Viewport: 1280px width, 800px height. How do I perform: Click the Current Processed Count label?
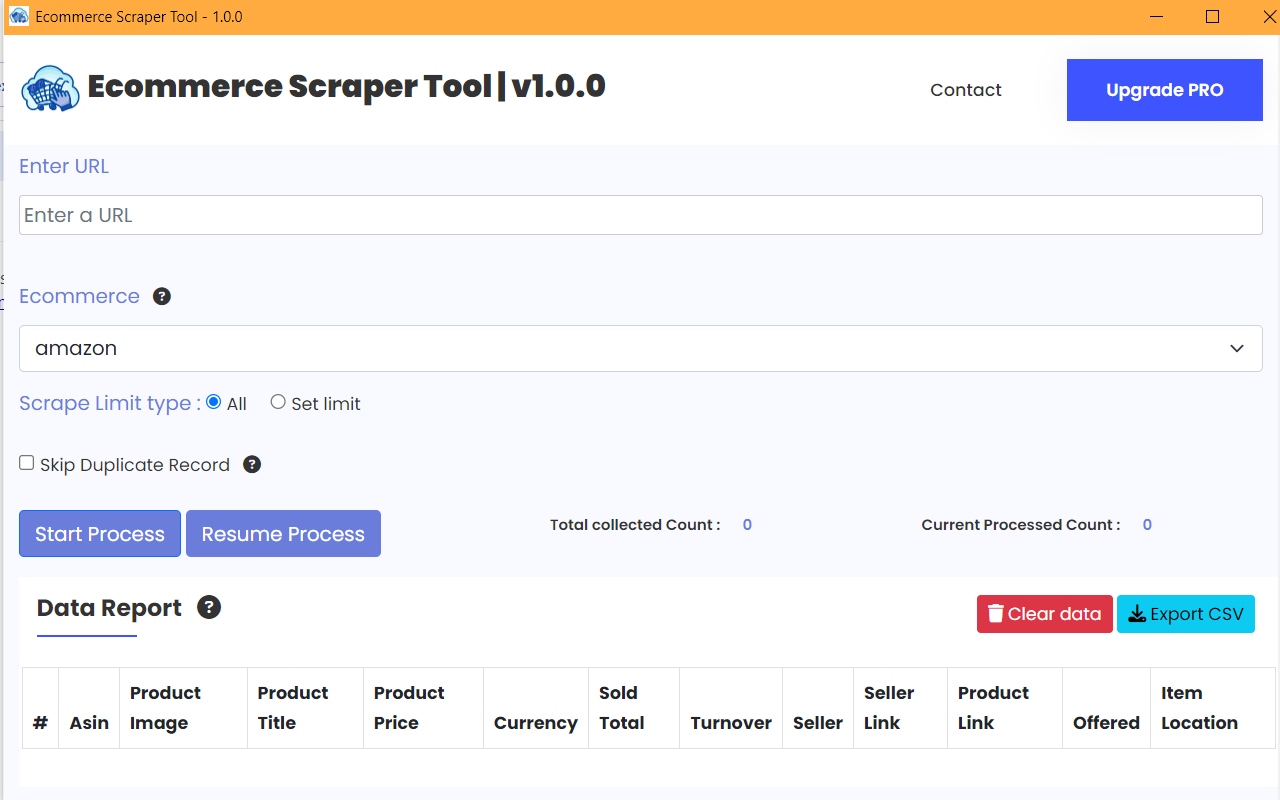pyautogui.click(x=1021, y=525)
